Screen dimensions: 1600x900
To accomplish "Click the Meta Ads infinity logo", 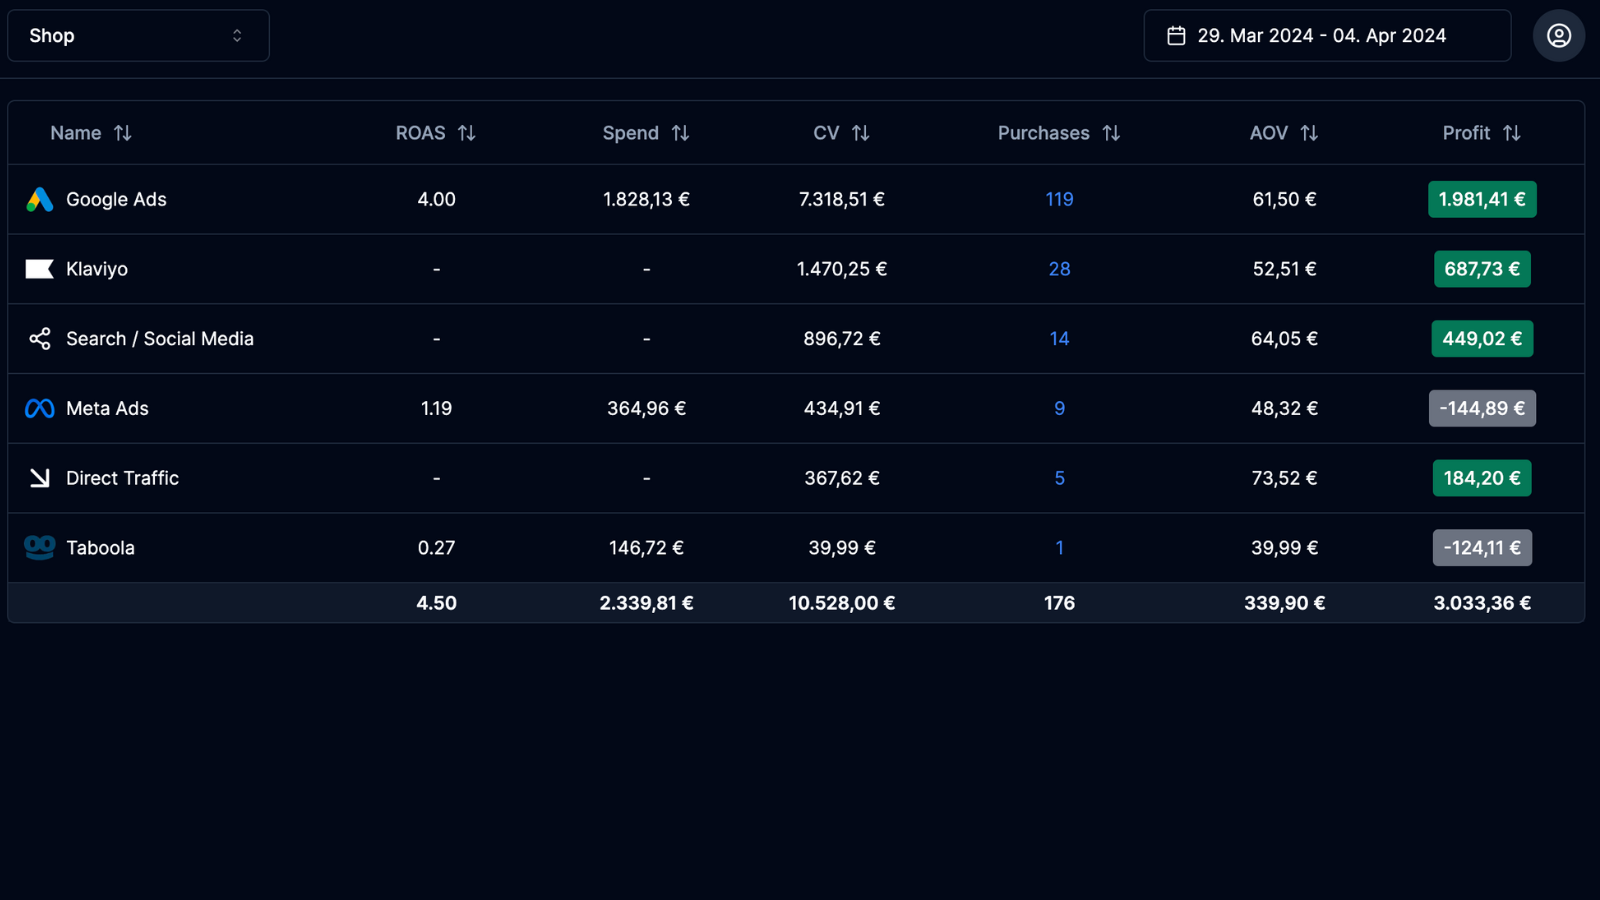I will (x=40, y=408).
